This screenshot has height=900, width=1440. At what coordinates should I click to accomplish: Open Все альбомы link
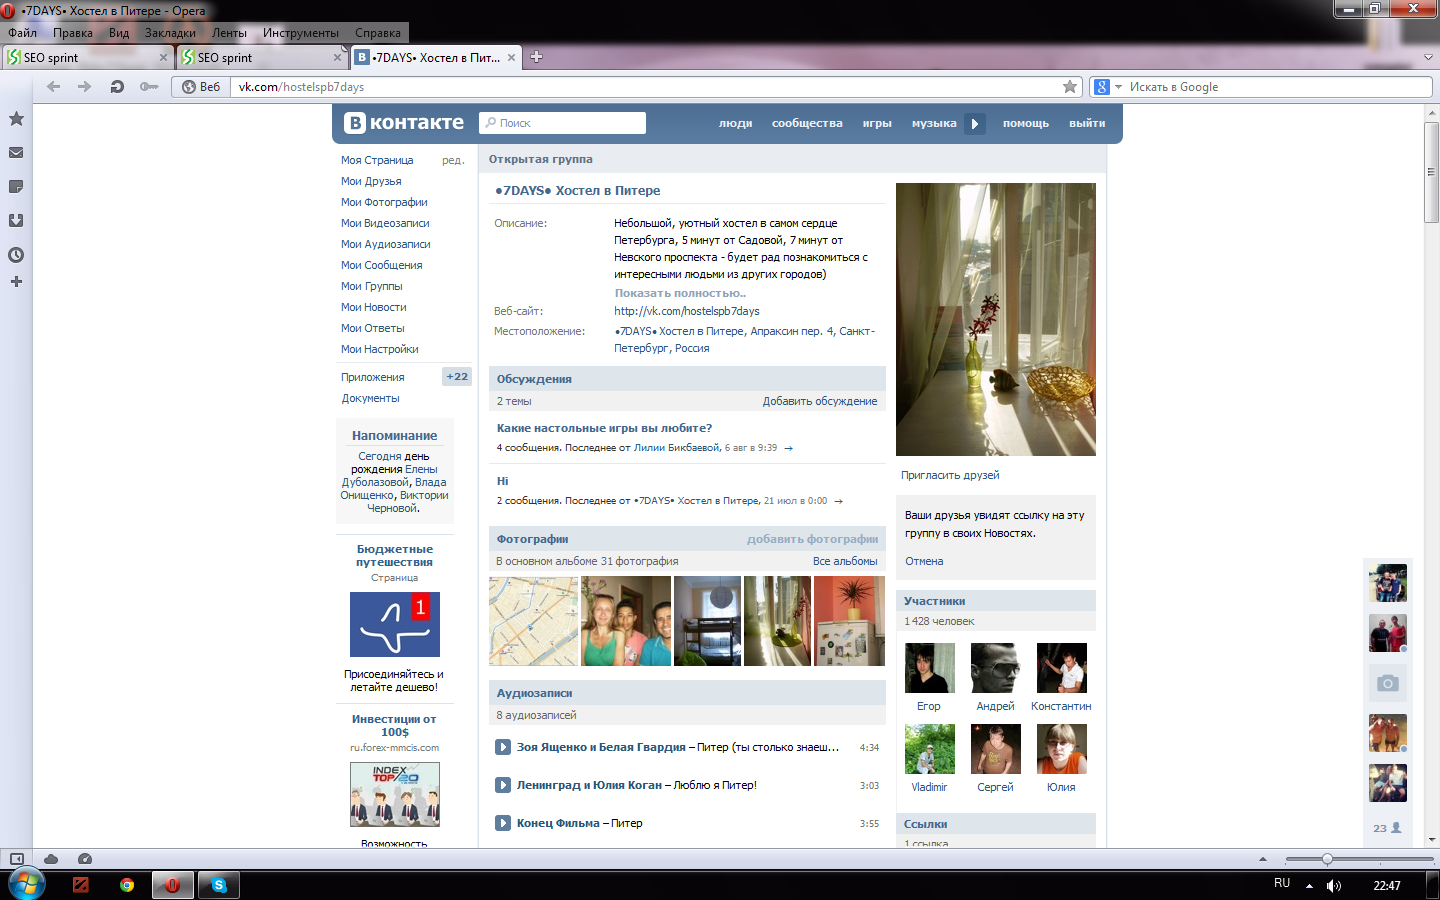pos(845,561)
